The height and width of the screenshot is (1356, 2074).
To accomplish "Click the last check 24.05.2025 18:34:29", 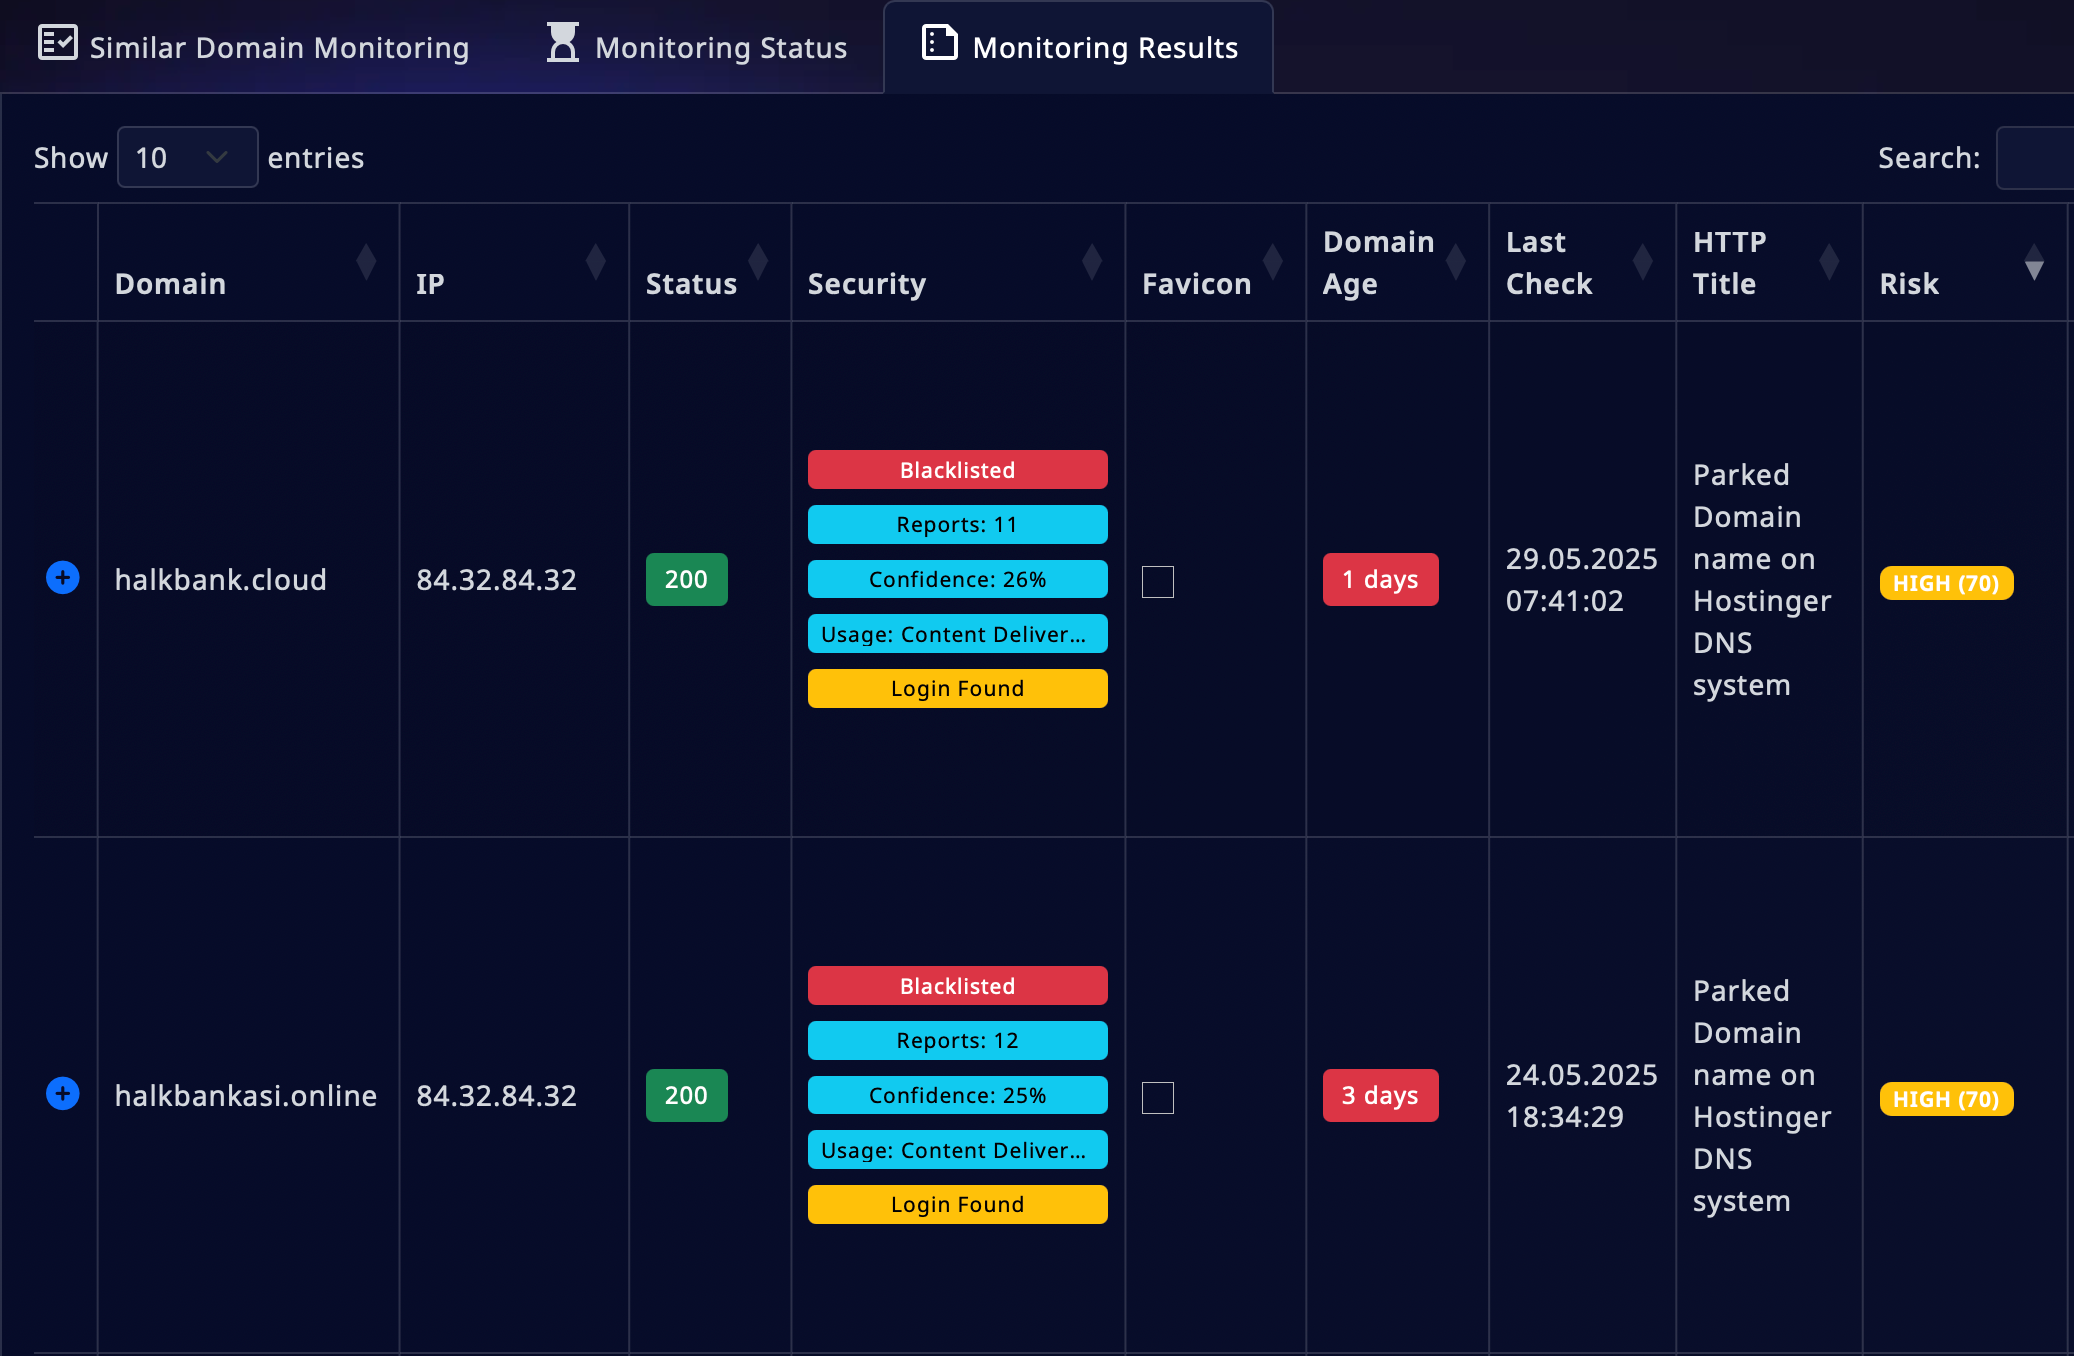I will [1581, 1096].
